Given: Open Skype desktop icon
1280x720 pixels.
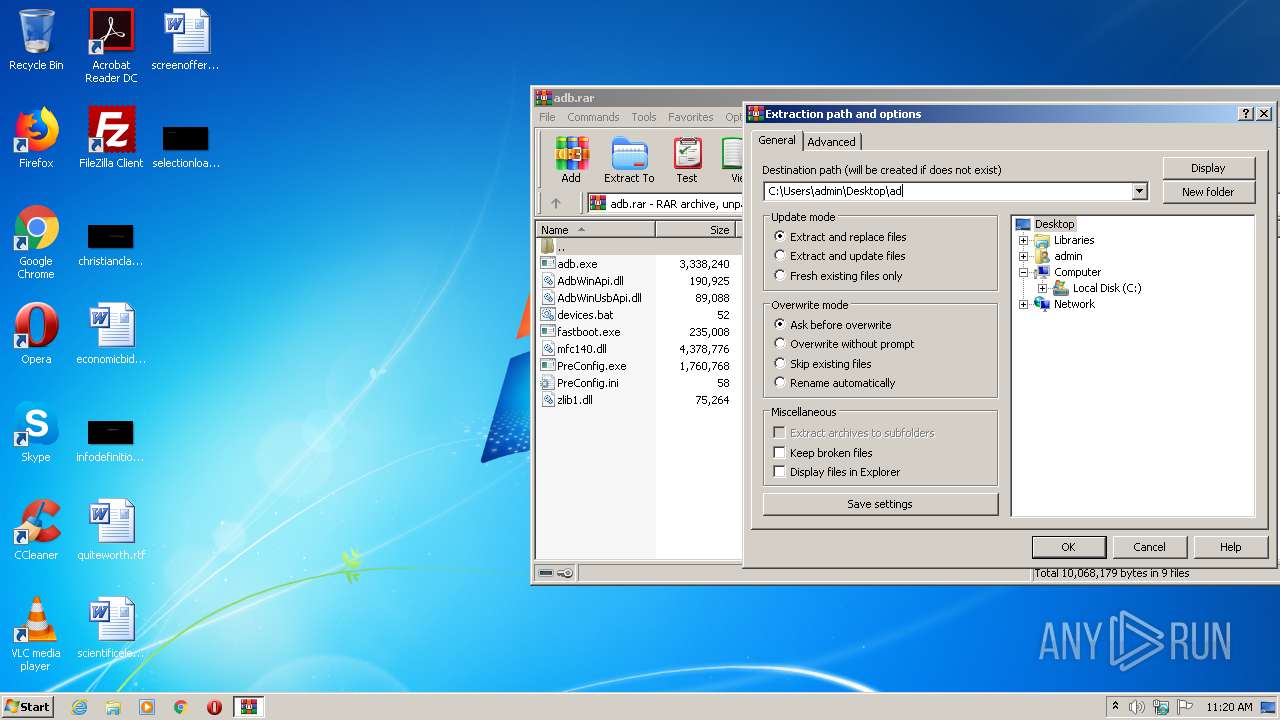Looking at the screenshot, I should [x=36, y=432].
